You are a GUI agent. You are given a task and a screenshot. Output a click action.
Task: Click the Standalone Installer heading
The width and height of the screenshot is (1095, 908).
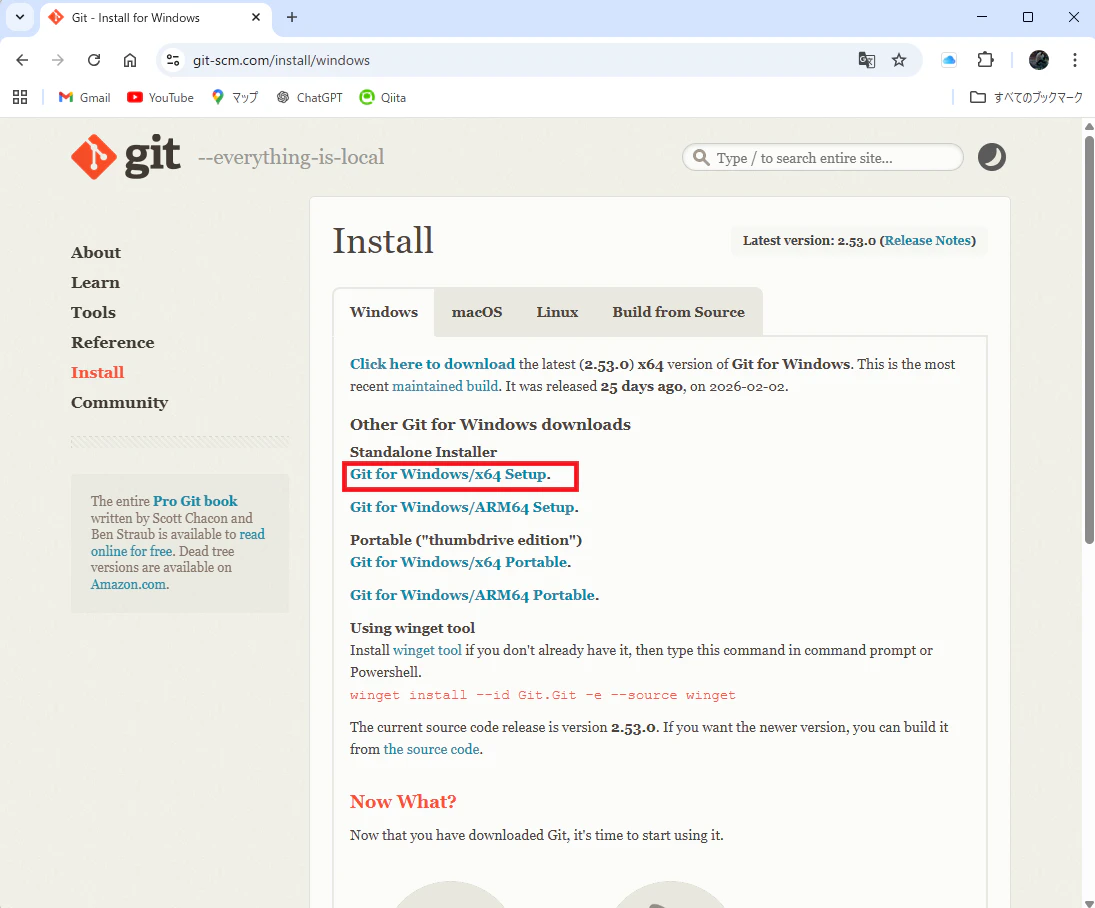423,452
